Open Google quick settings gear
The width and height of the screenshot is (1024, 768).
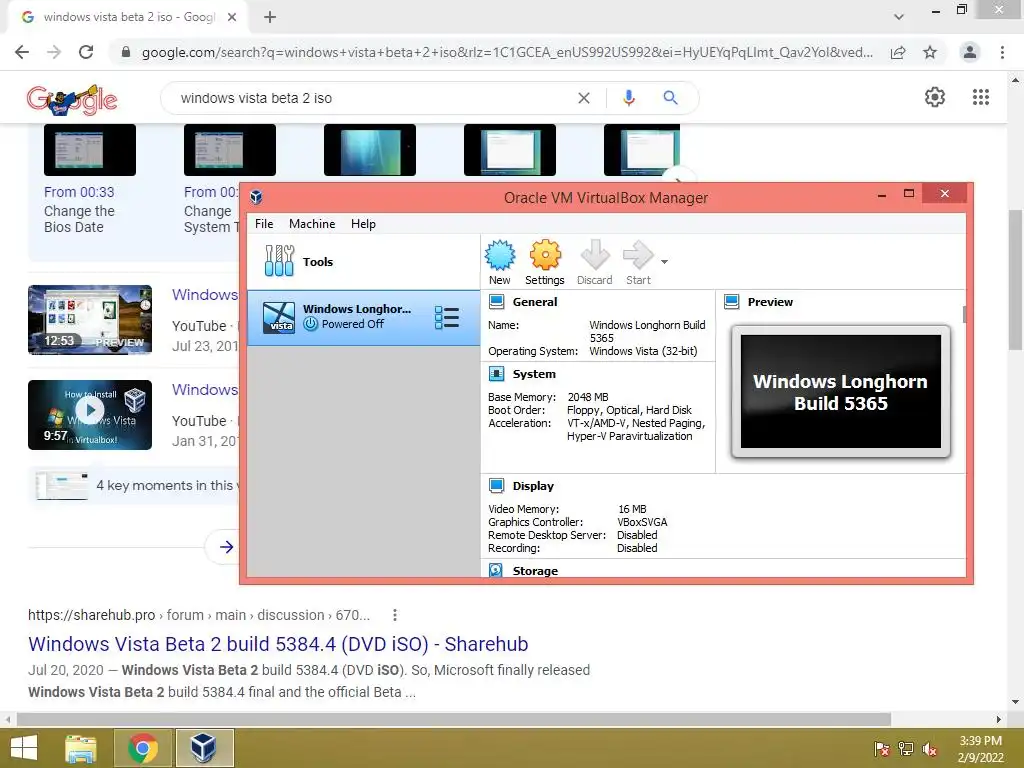point(935,97)
